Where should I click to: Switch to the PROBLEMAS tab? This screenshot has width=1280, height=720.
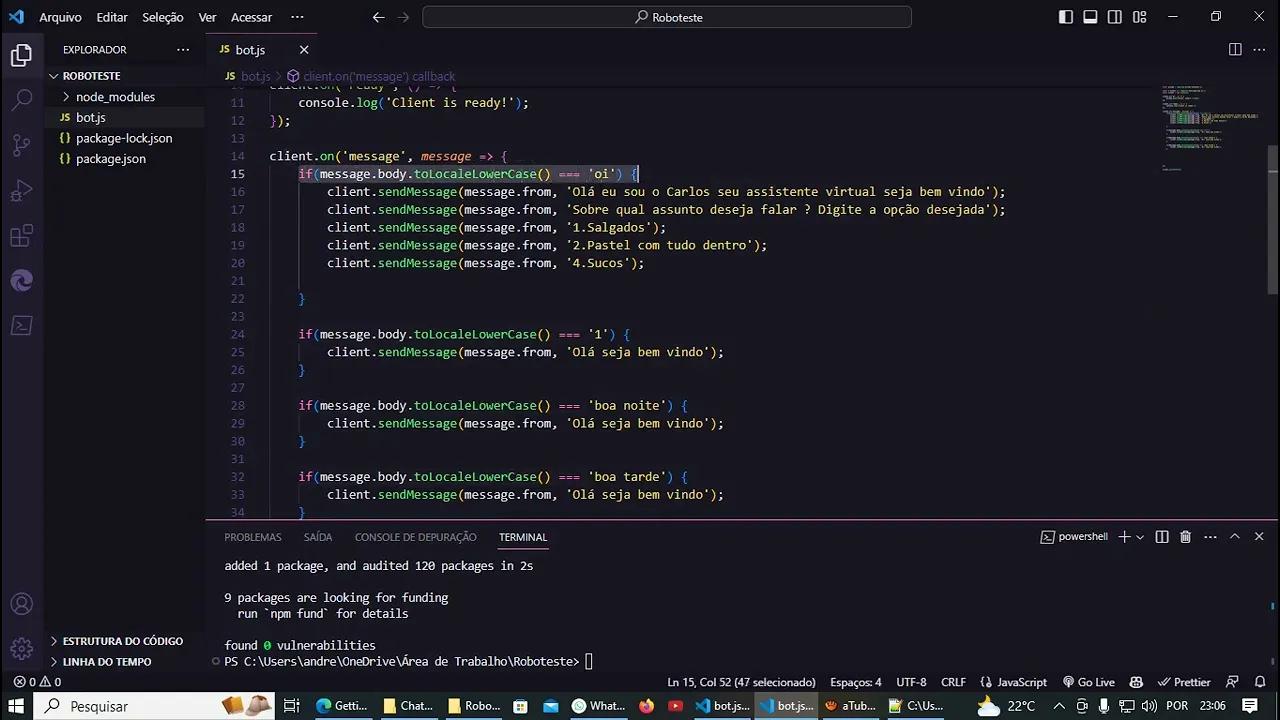coord(253,537)
